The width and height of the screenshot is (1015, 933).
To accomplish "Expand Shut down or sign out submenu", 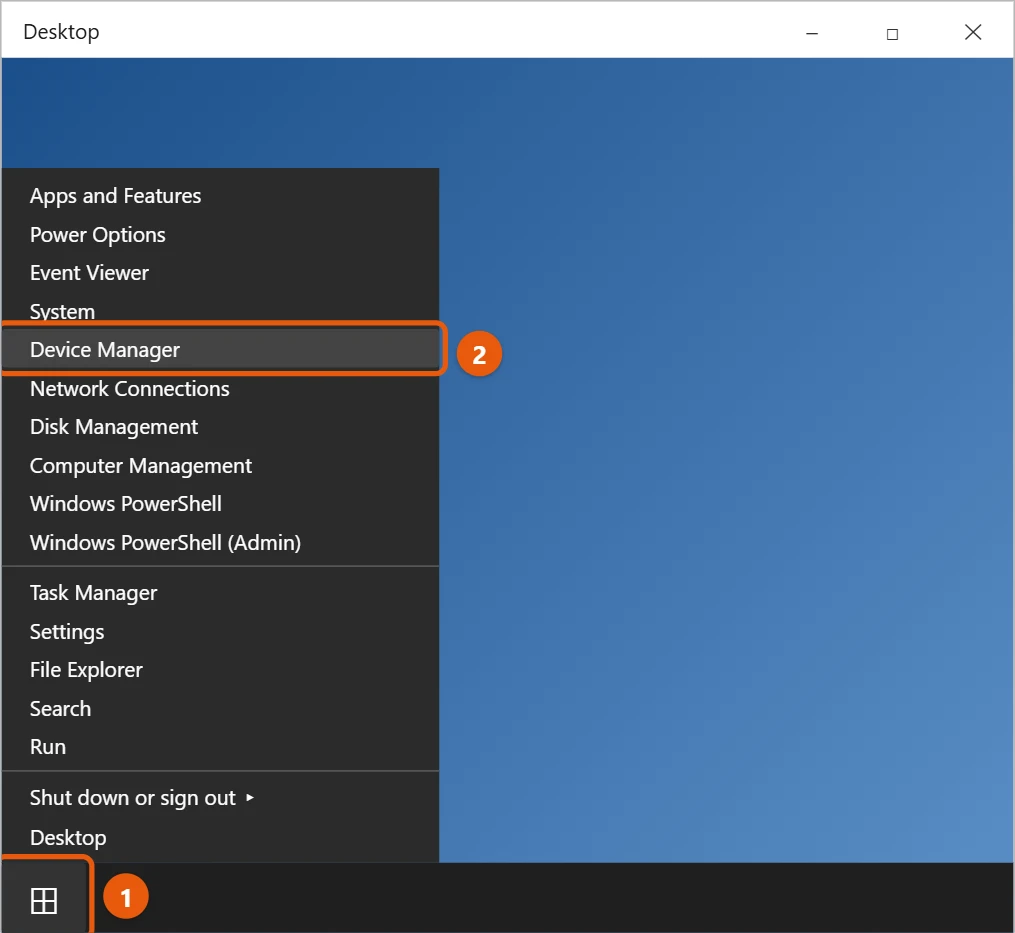I will point(220,798).
